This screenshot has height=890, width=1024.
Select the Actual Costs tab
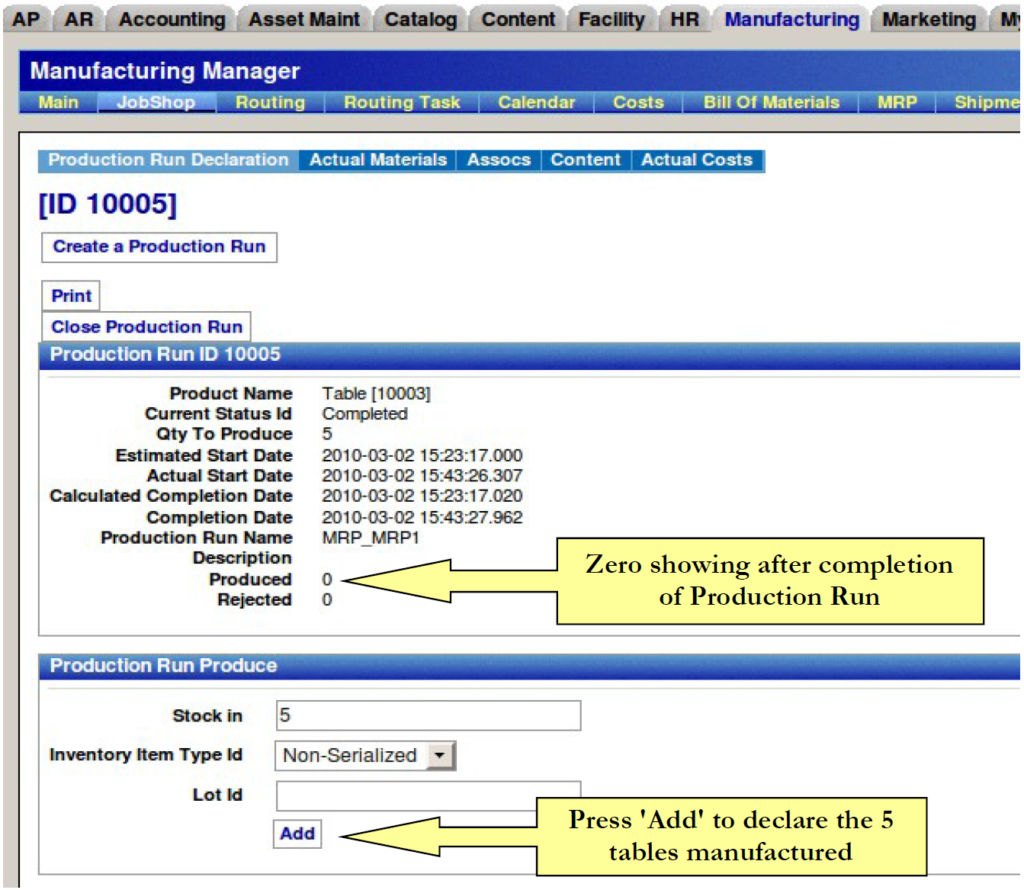point(696,160)
